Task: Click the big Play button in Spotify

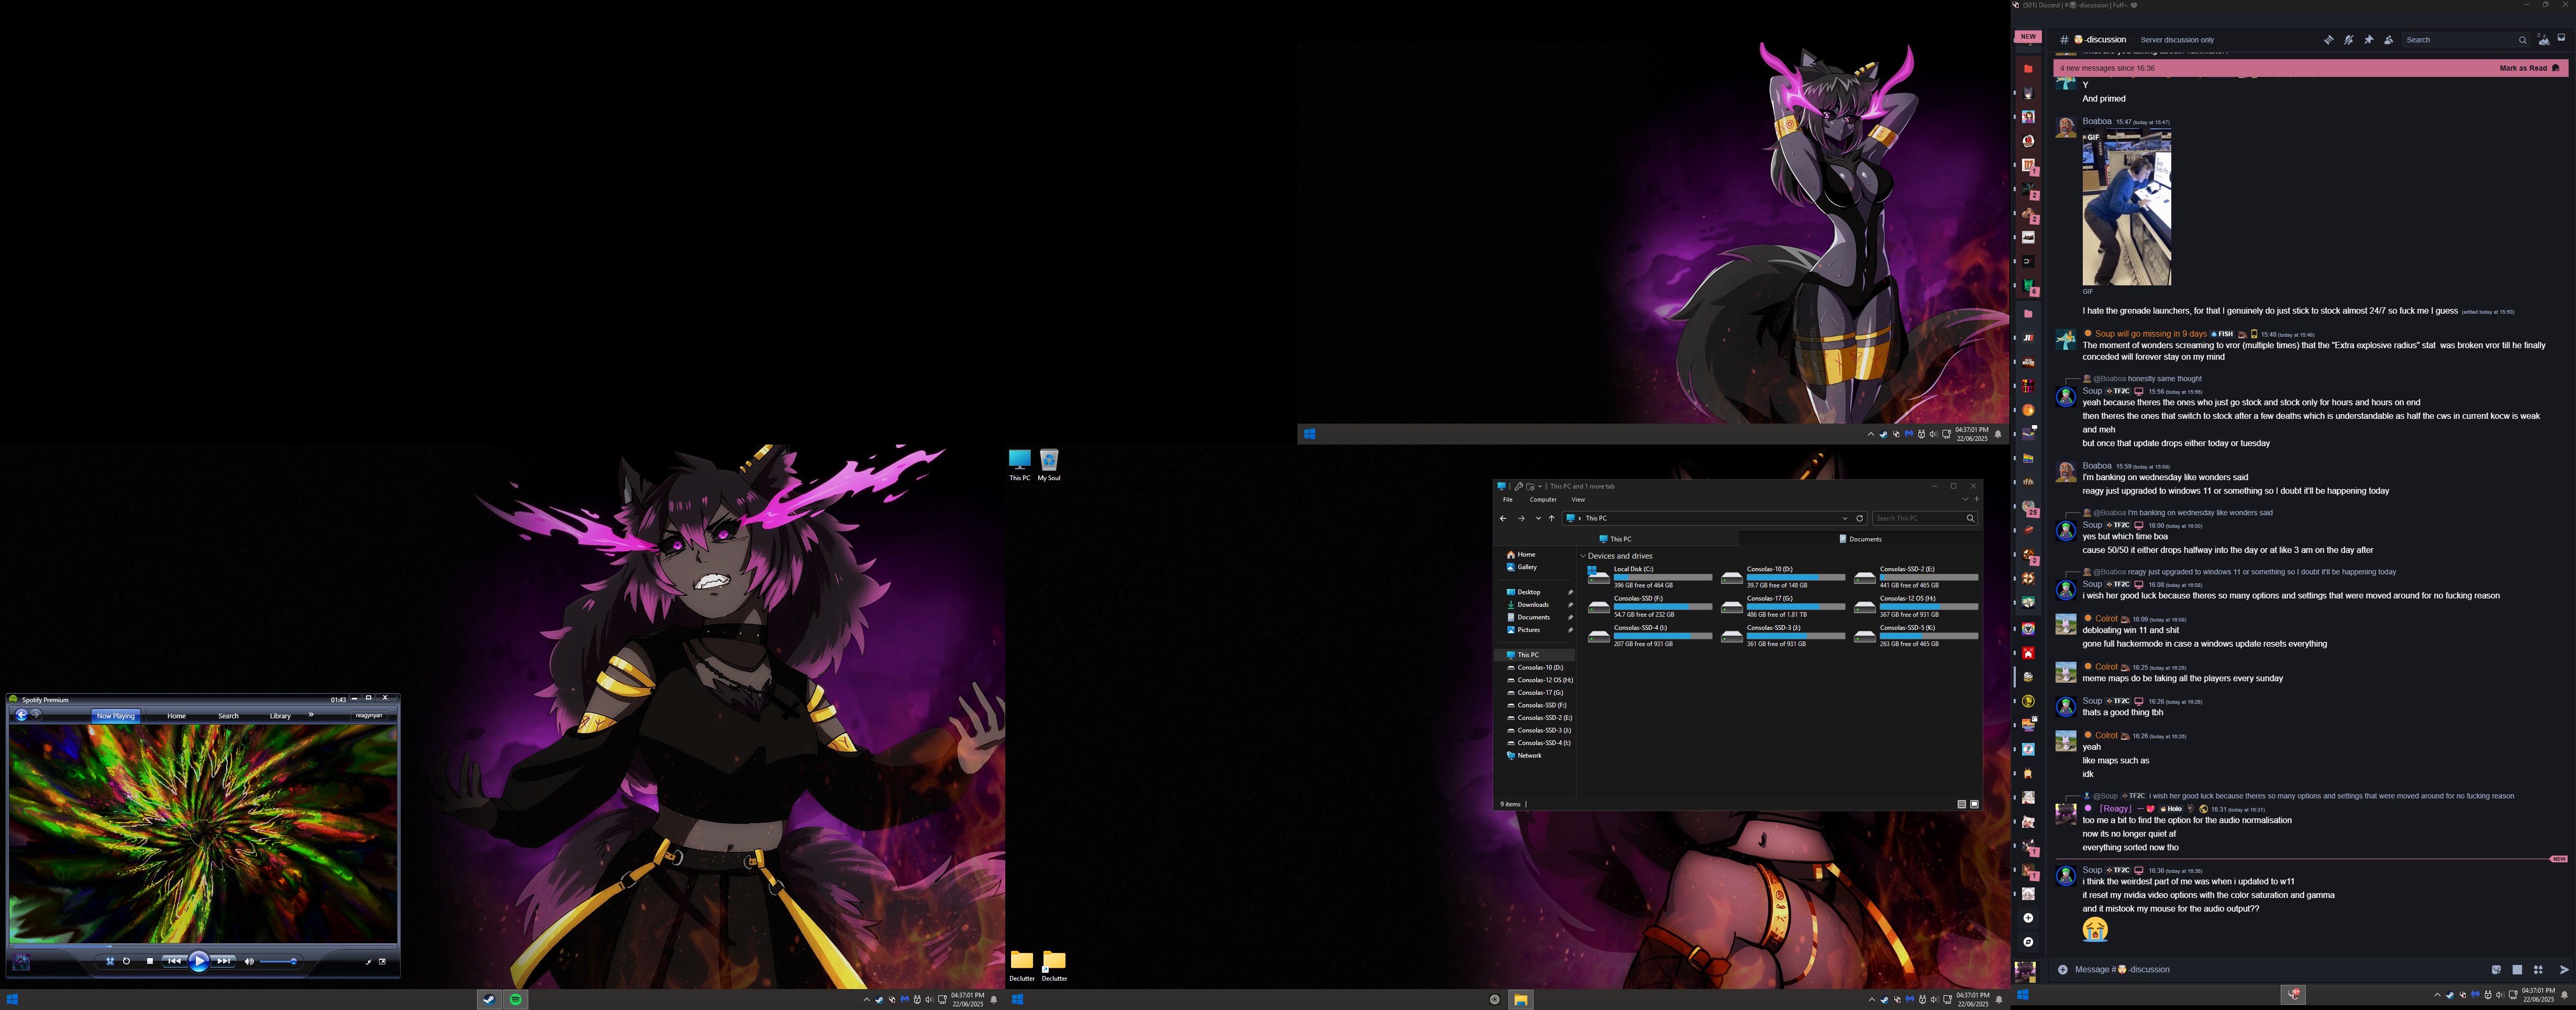Action: [x=199, y=961]
